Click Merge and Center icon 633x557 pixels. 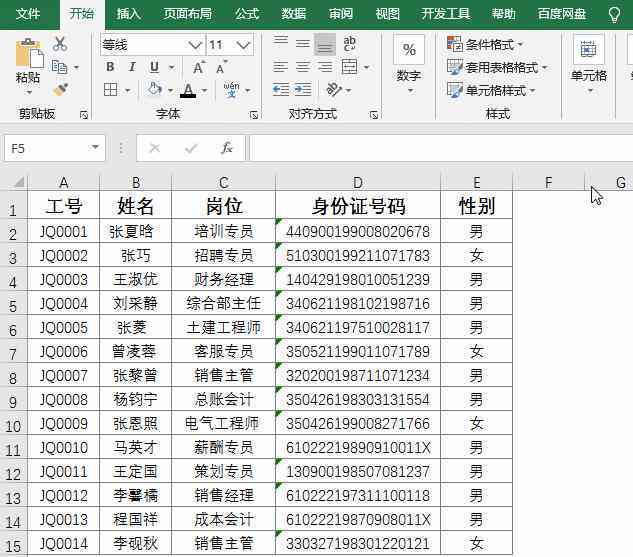tap(350, 67)
